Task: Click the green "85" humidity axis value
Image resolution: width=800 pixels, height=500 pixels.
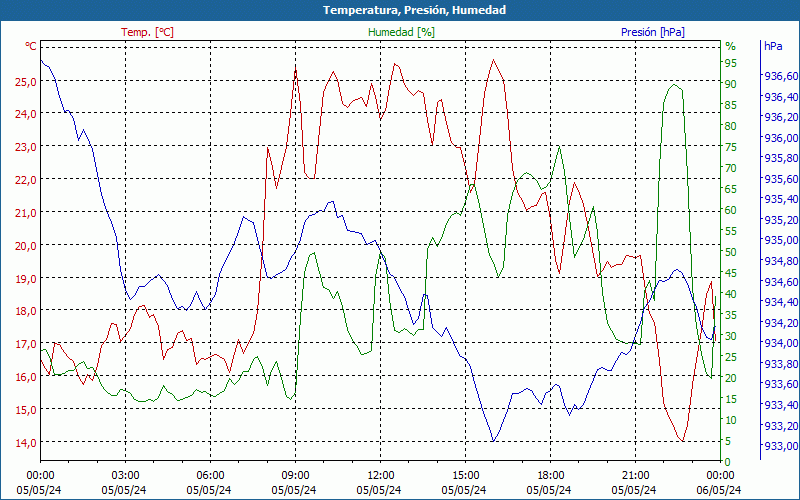Action: coord(731,105)
